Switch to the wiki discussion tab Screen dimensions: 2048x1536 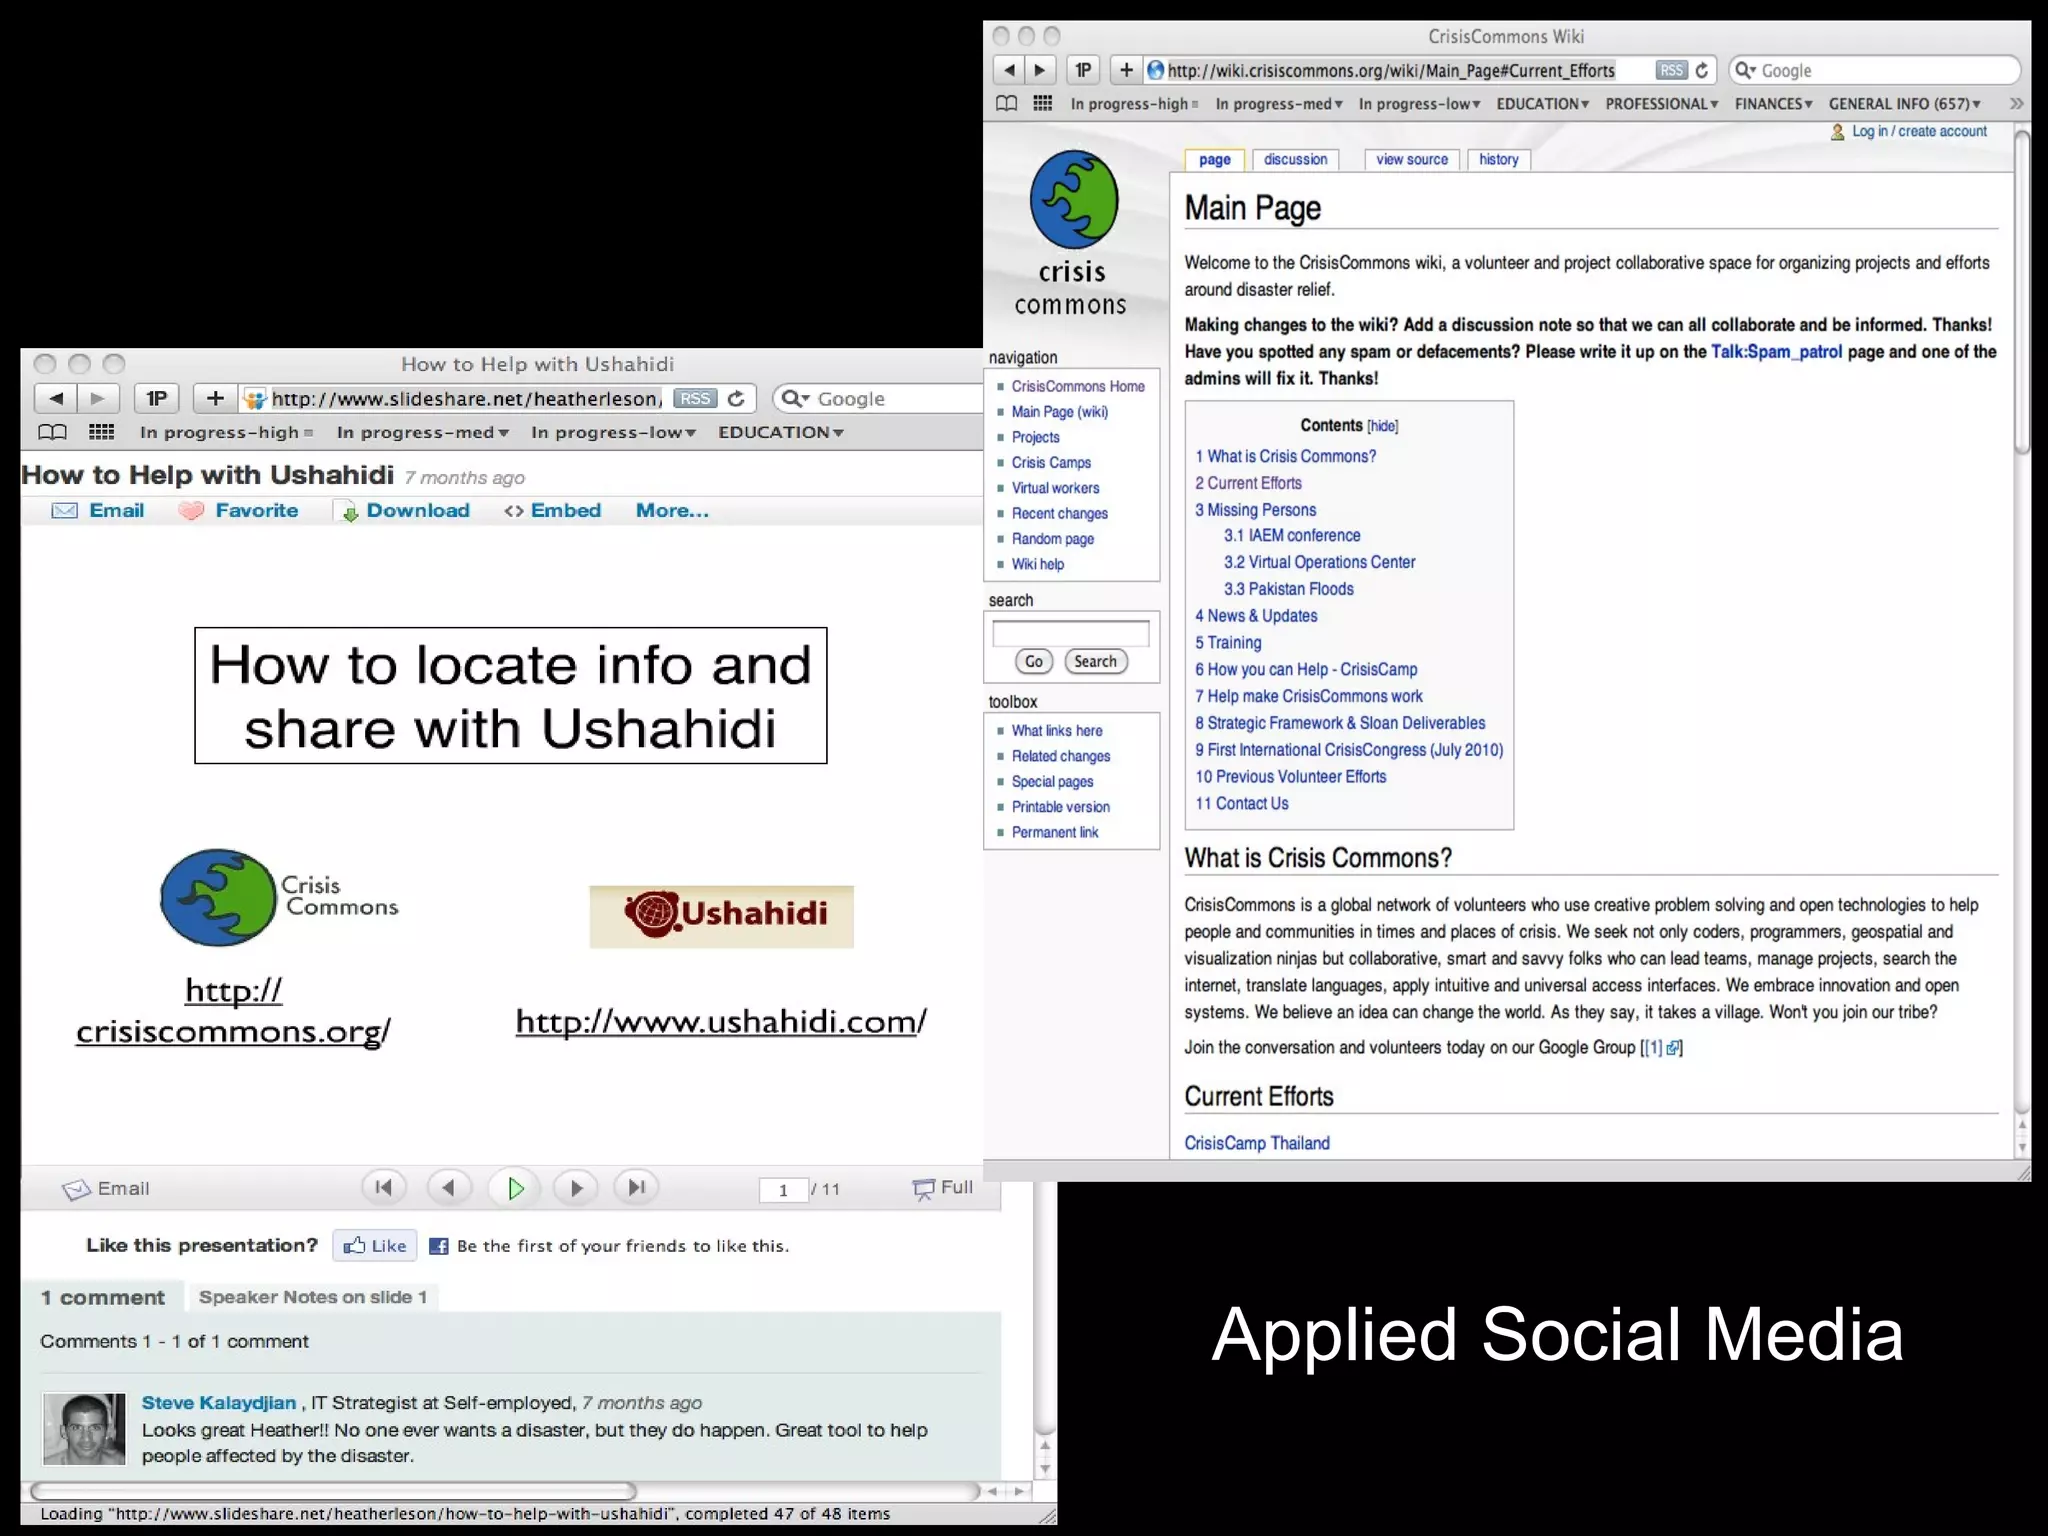pos(1295,159)
